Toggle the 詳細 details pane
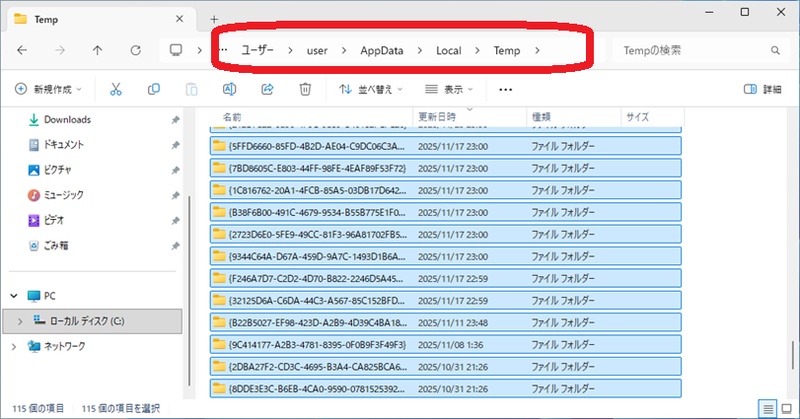Screen dimensions: 800x419 (762, 89)
